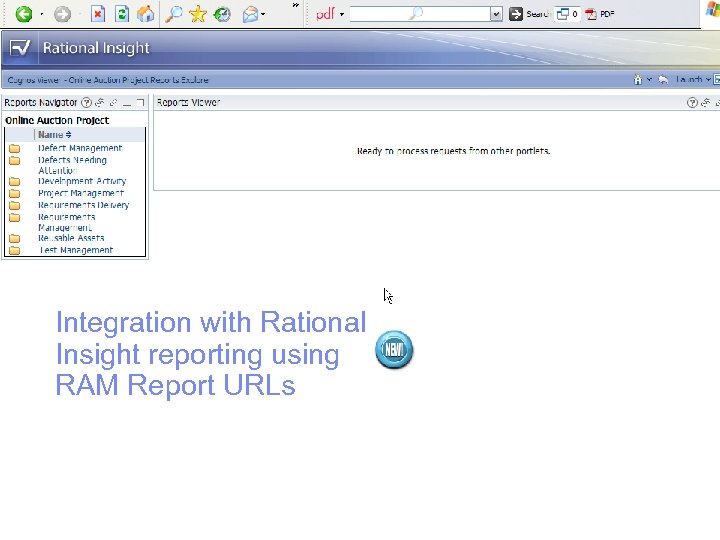
Task: Click the Ready to process requests message
Action: click(454, 151)
